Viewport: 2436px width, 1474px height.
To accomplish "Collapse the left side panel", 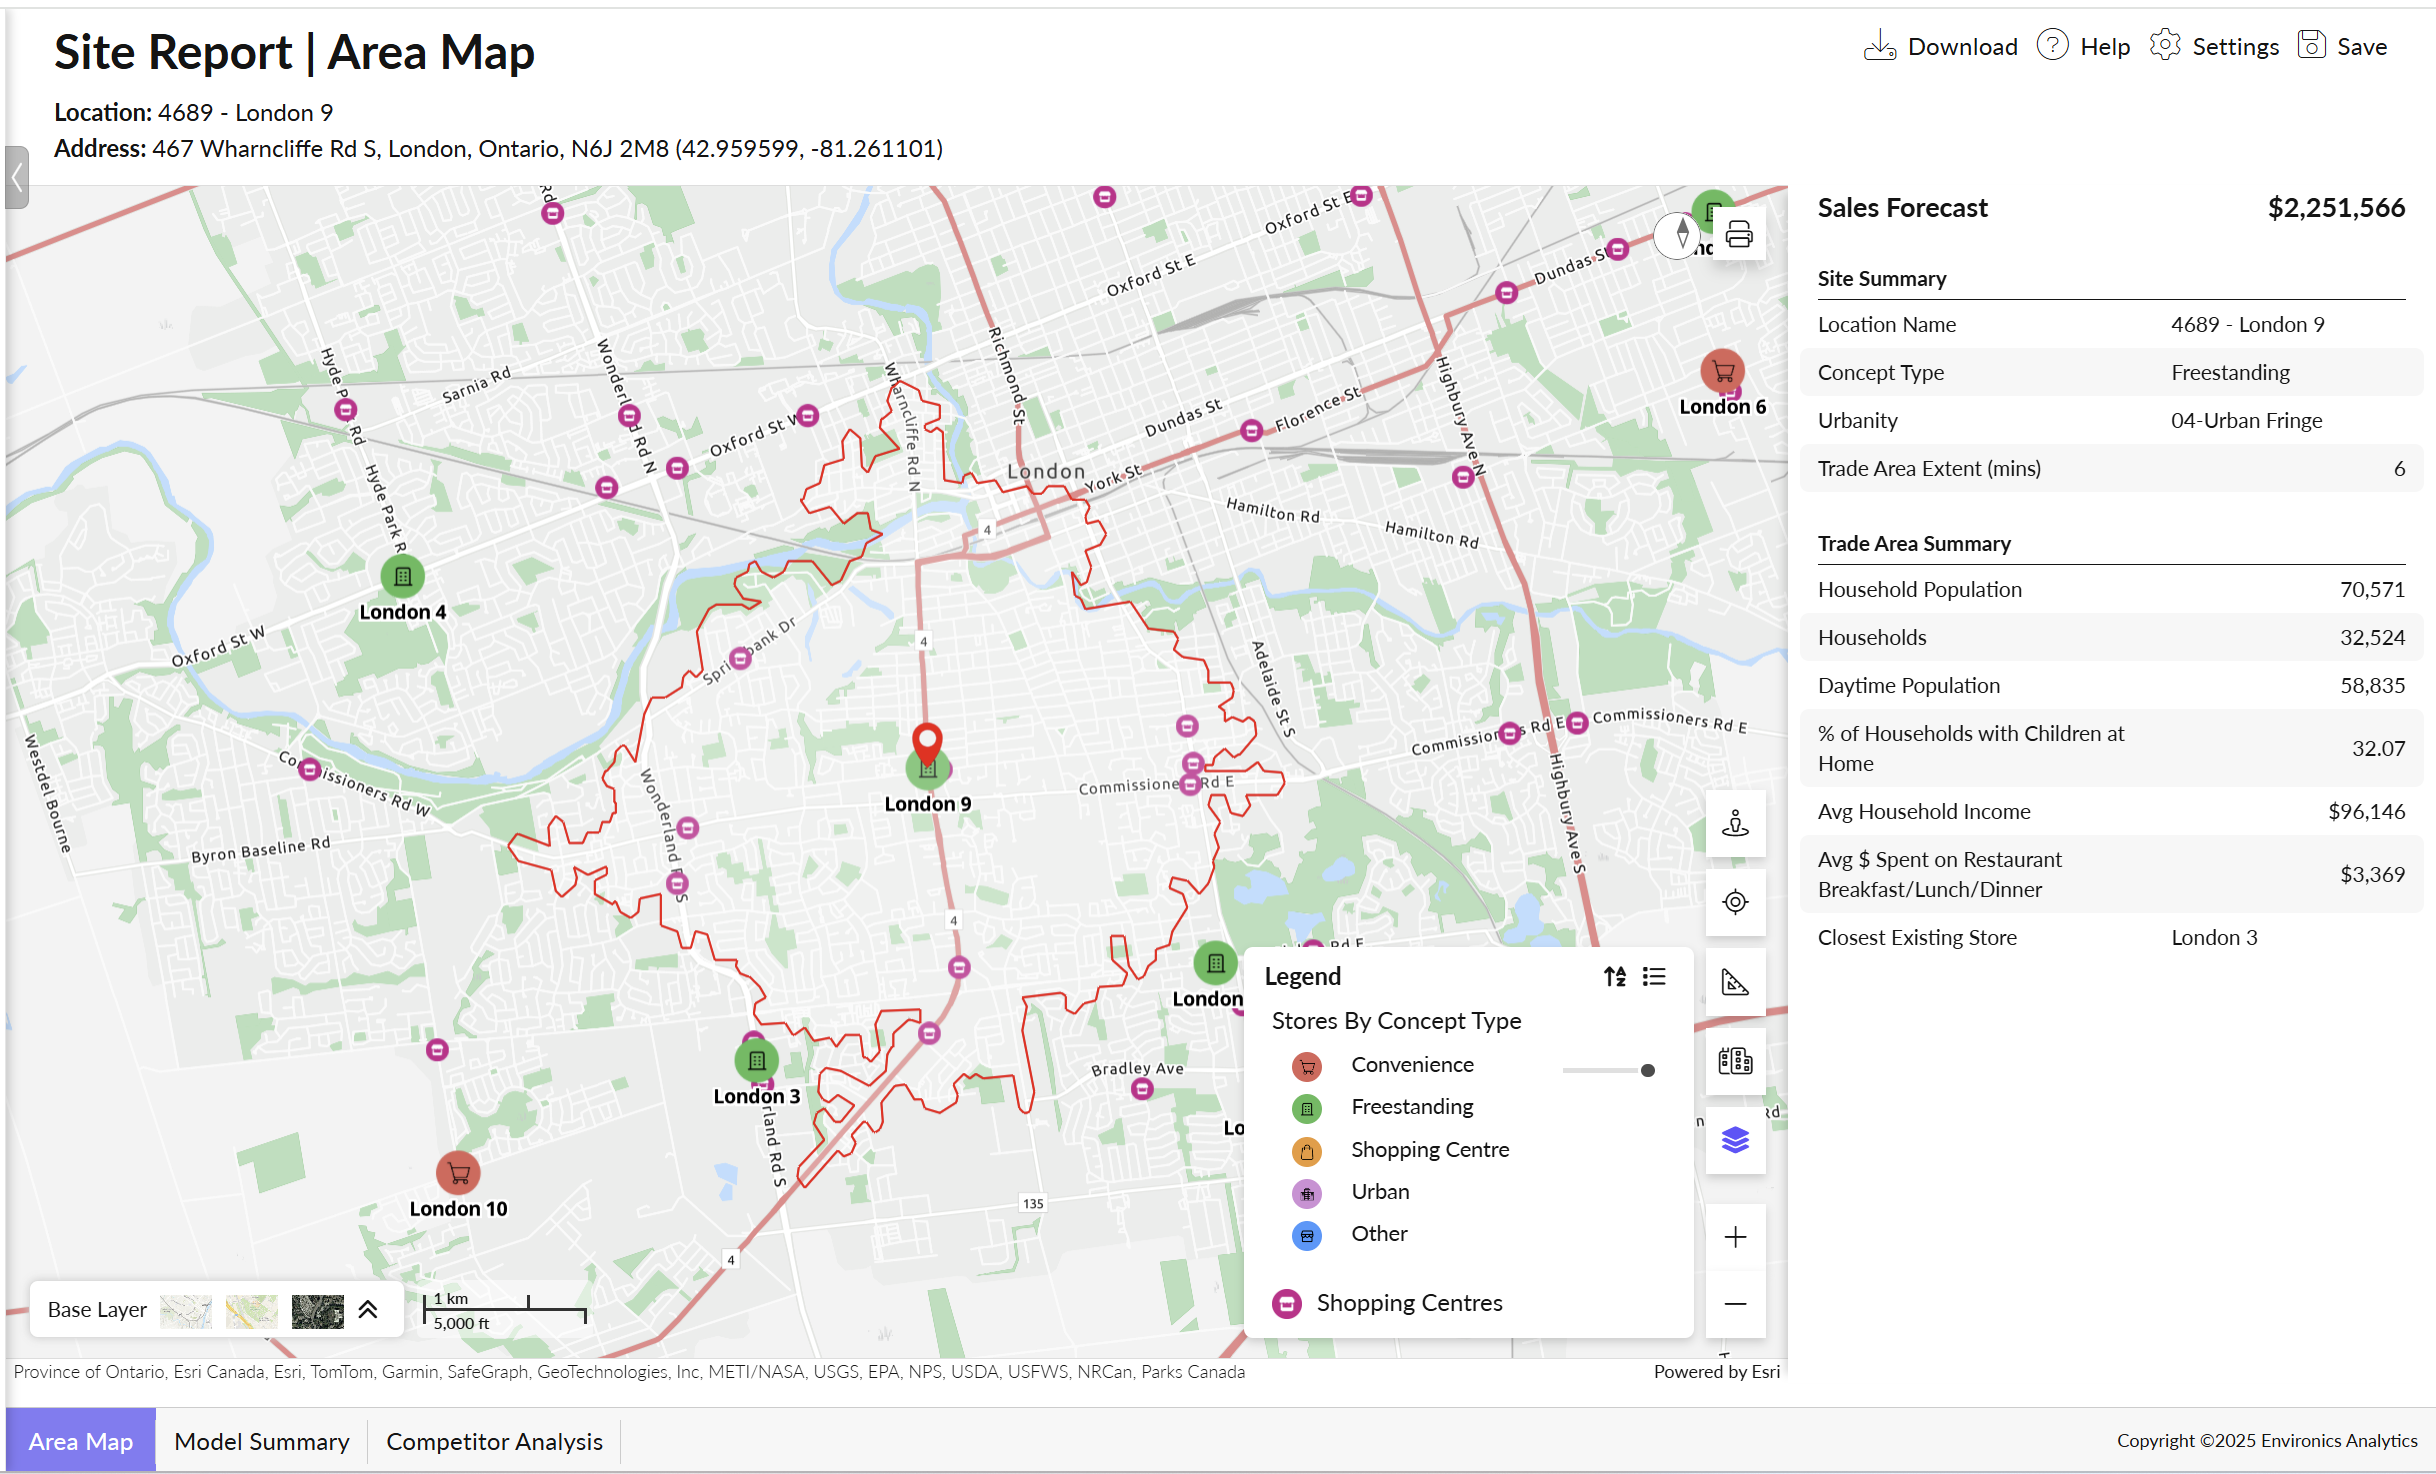I will pyautogui.click(x=17, y=177).
